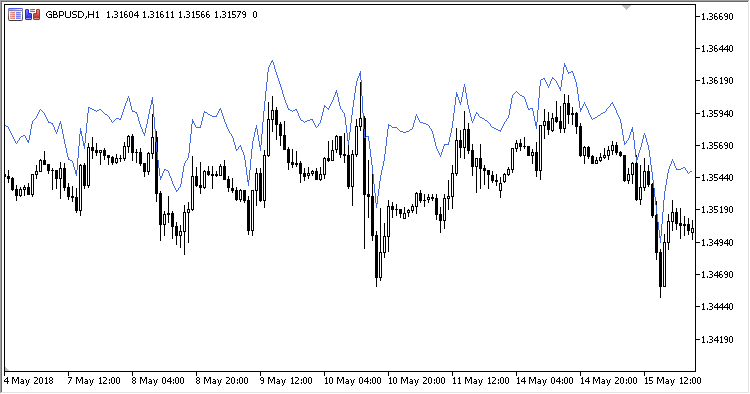Click the low price value 1.31566
750x394 pixels.
tap(194, 15)
